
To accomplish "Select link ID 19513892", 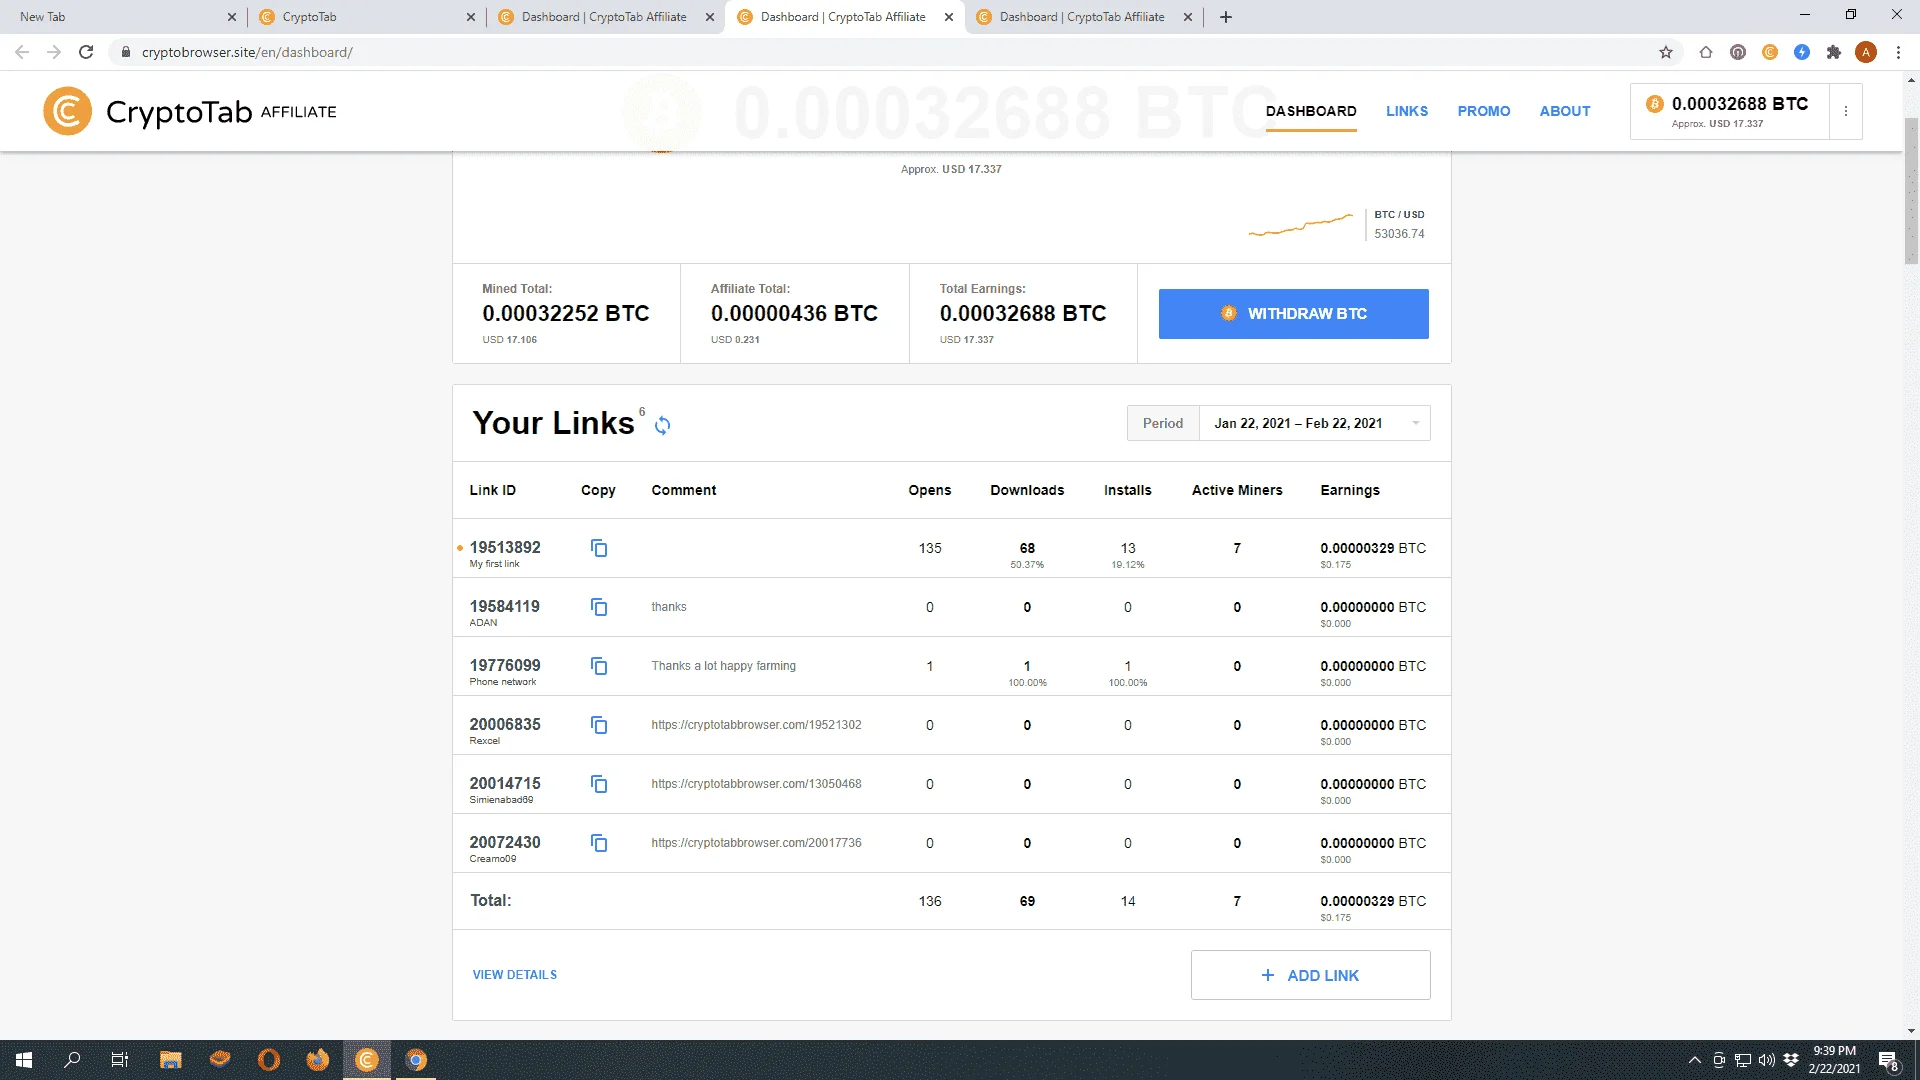I will [x=505, y=547].
